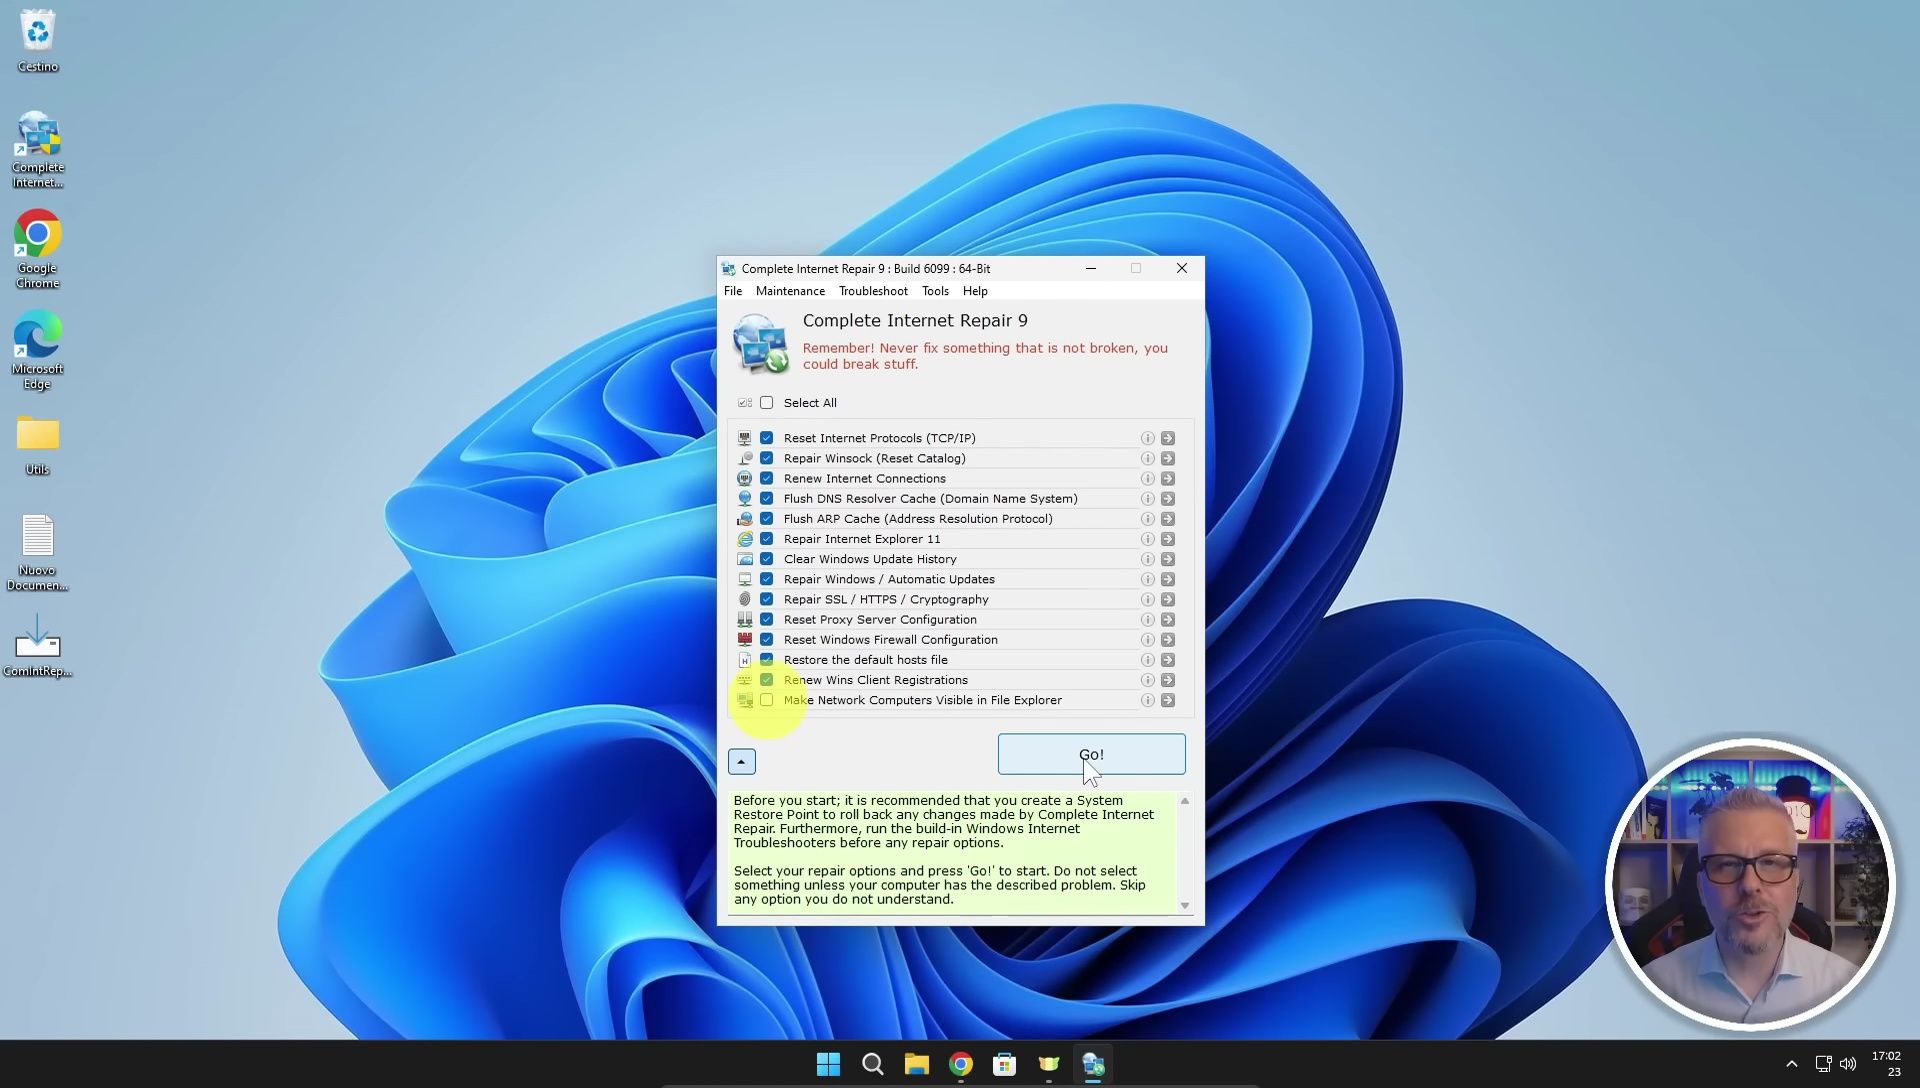1920x1088 pixels.
Task: Run arrow for Renew Internet Connections
Action: pyautogui.click(x=1167, y=478)
